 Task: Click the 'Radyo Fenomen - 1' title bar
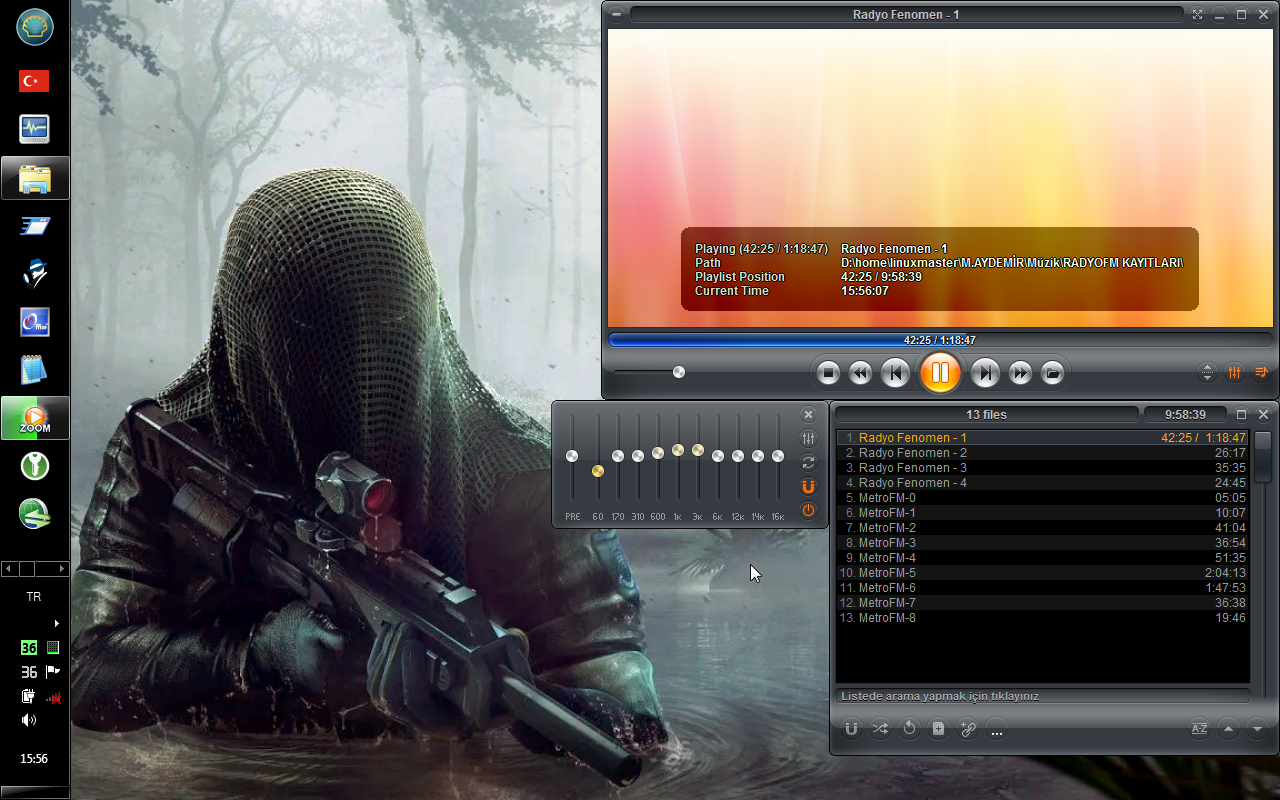(x=906, y=14)
